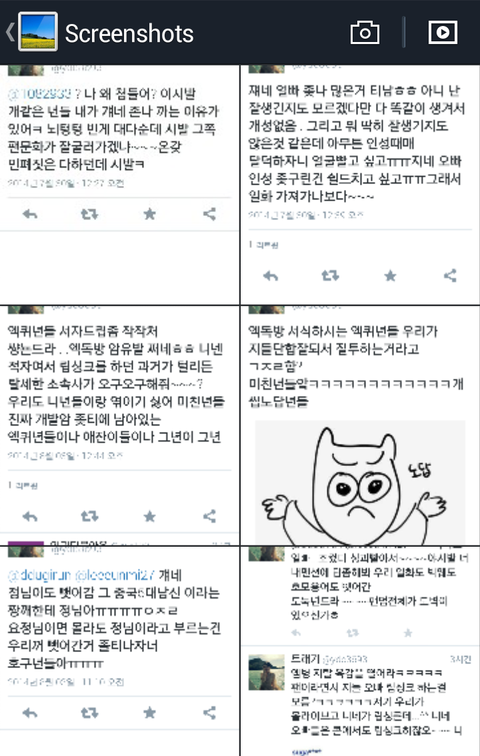Tap favorite star in middle-left tweet screenshot

[x=149, y=516]
